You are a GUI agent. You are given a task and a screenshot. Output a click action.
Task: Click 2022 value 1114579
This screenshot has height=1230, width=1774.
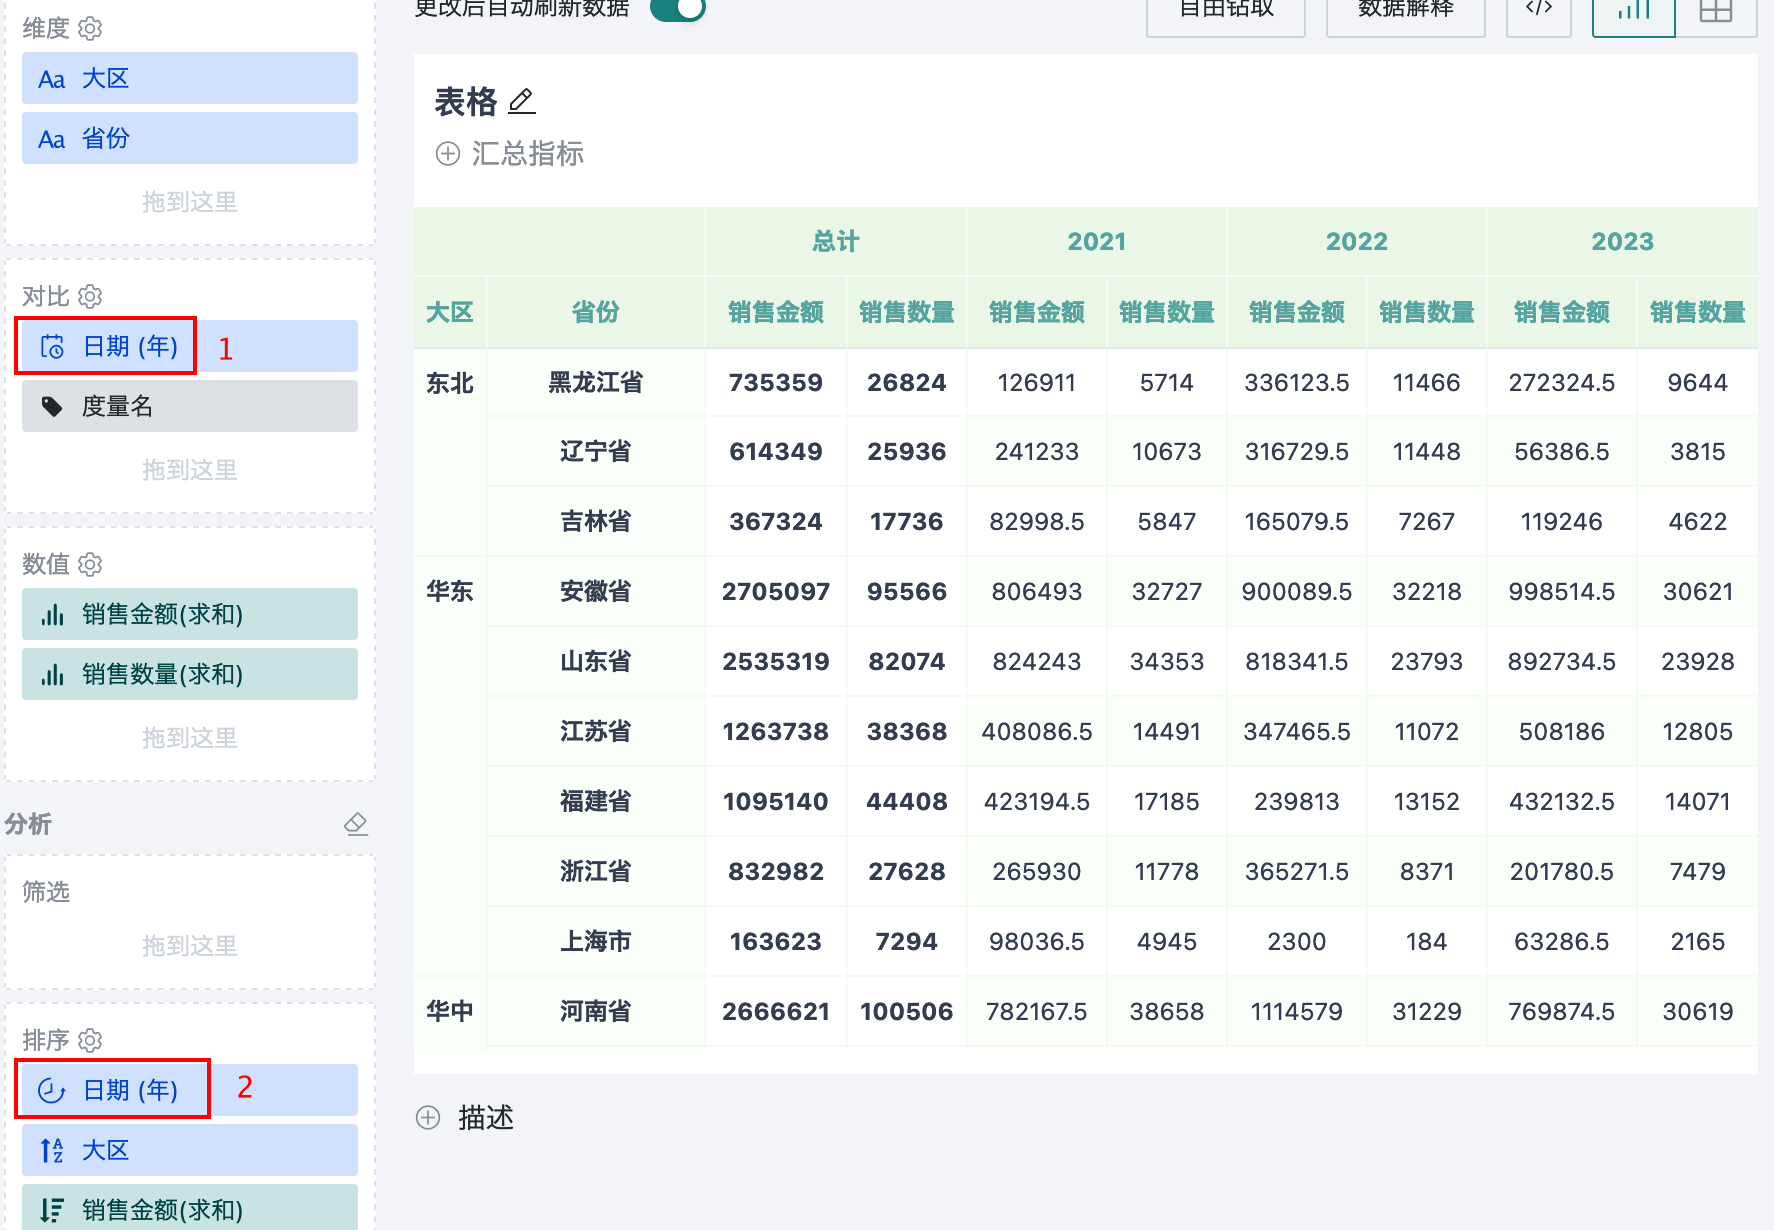tap(1297, 1011)
